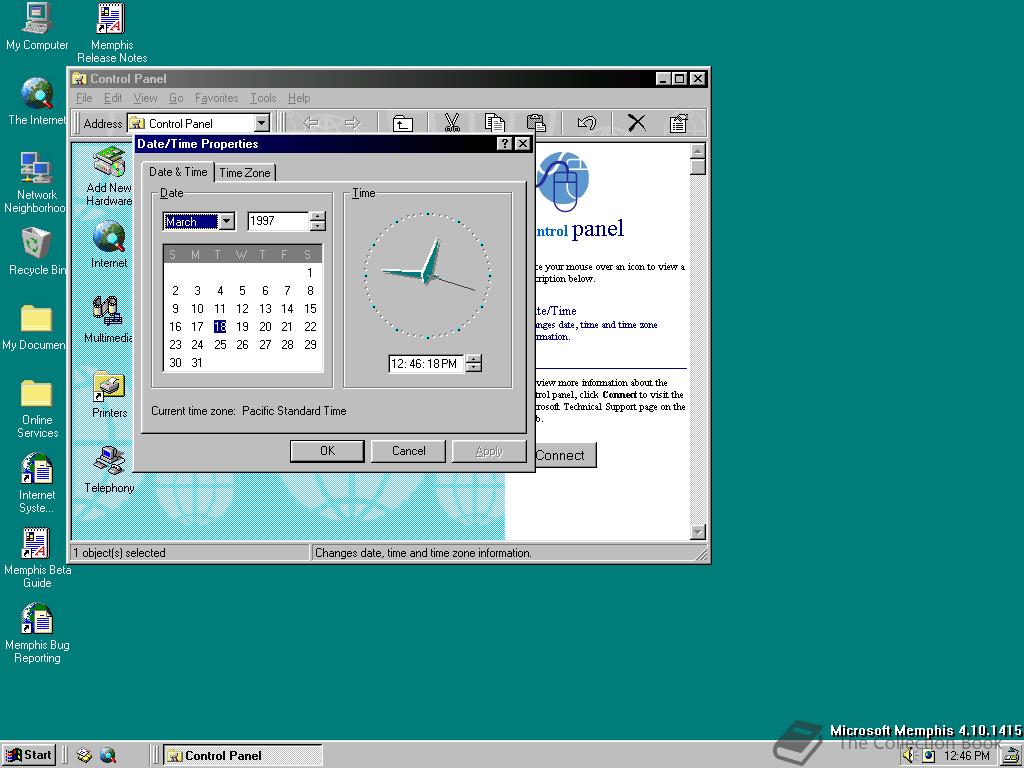
Task: Open the Go menu
Action: click(x=176, y=98)
